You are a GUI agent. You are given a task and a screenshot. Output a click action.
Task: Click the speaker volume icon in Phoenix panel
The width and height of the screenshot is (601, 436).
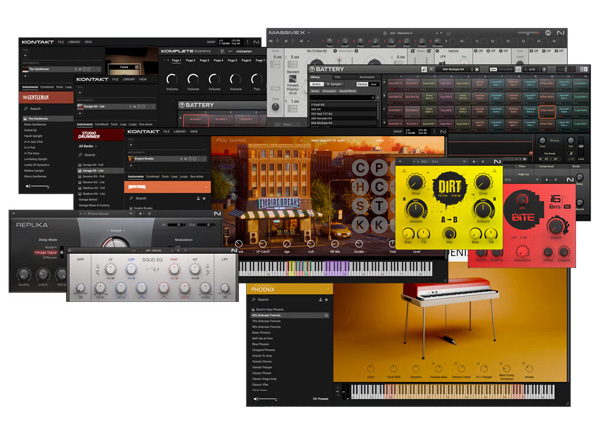coord(256,399)
